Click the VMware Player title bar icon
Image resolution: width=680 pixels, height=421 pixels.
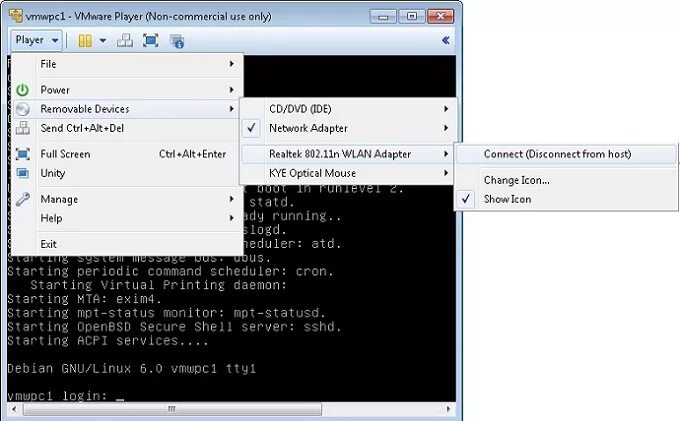pyautogui.click(x=16, y=16)
